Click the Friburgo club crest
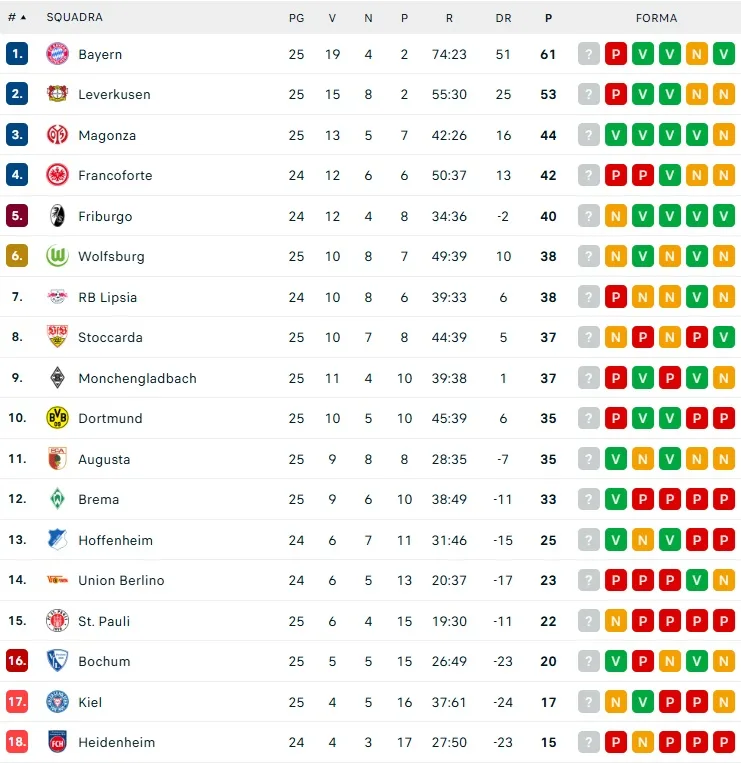The image size is (741, 763). pos(57,216)
